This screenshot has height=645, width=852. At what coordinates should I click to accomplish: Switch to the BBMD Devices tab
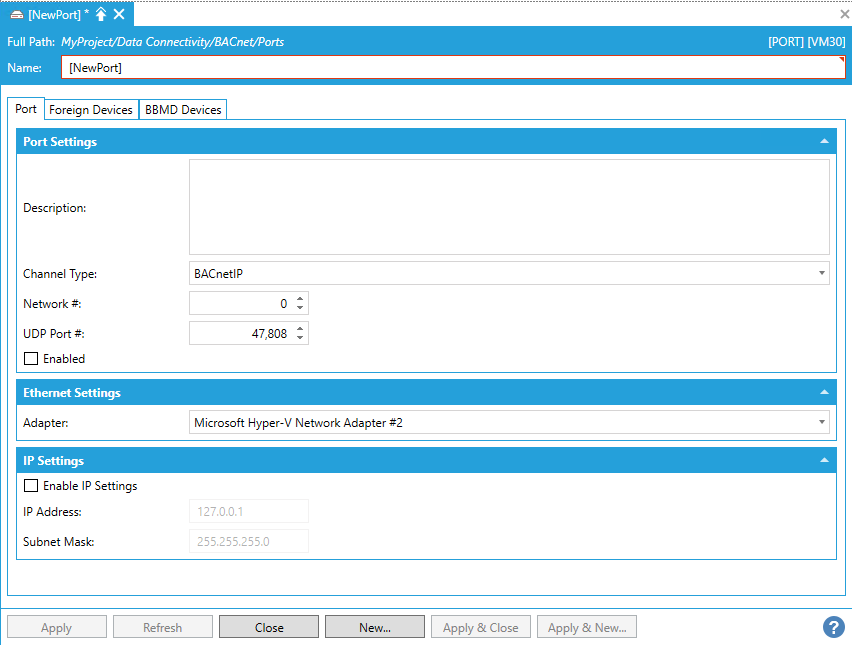(183, 110)
